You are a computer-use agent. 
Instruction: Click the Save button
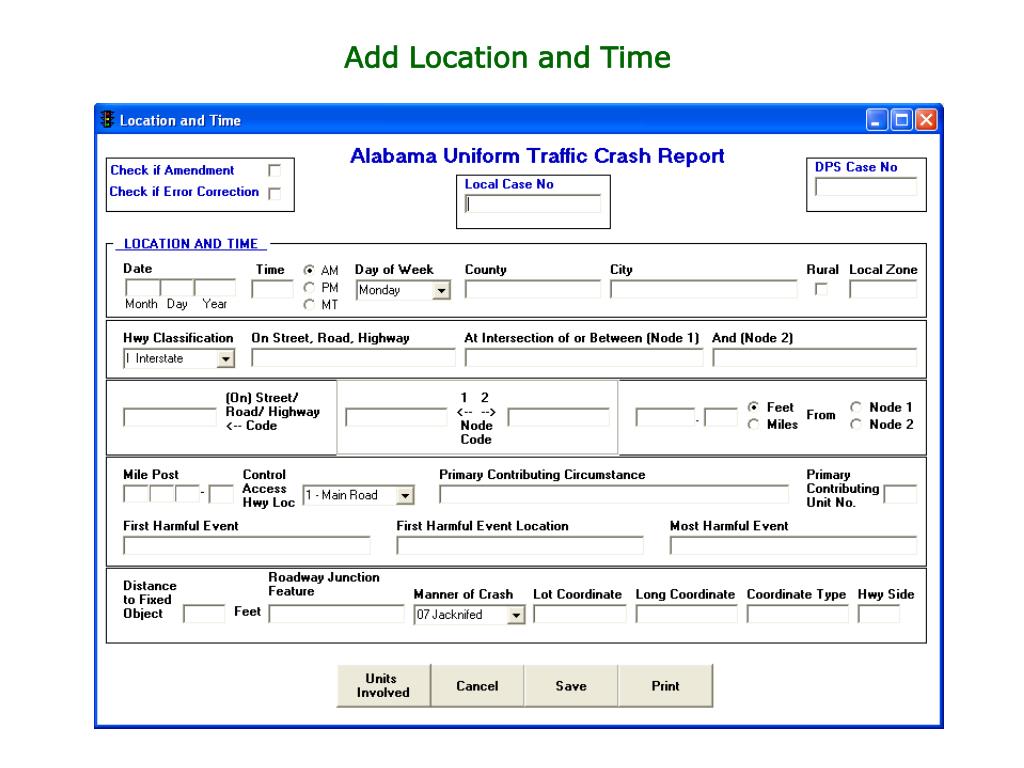tap(571, 686)
